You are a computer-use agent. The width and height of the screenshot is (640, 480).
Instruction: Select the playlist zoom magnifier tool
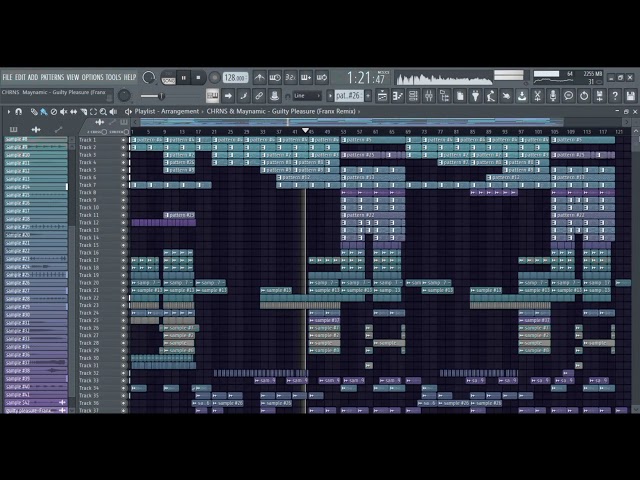[x=103, y=111]
